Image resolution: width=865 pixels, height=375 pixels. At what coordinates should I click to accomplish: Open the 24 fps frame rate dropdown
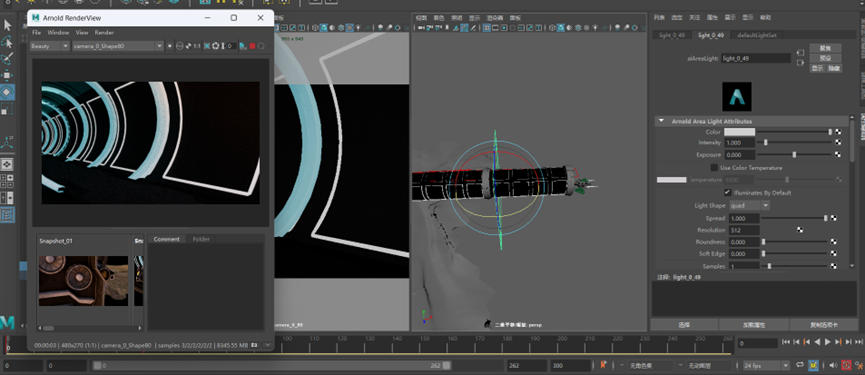767,365
